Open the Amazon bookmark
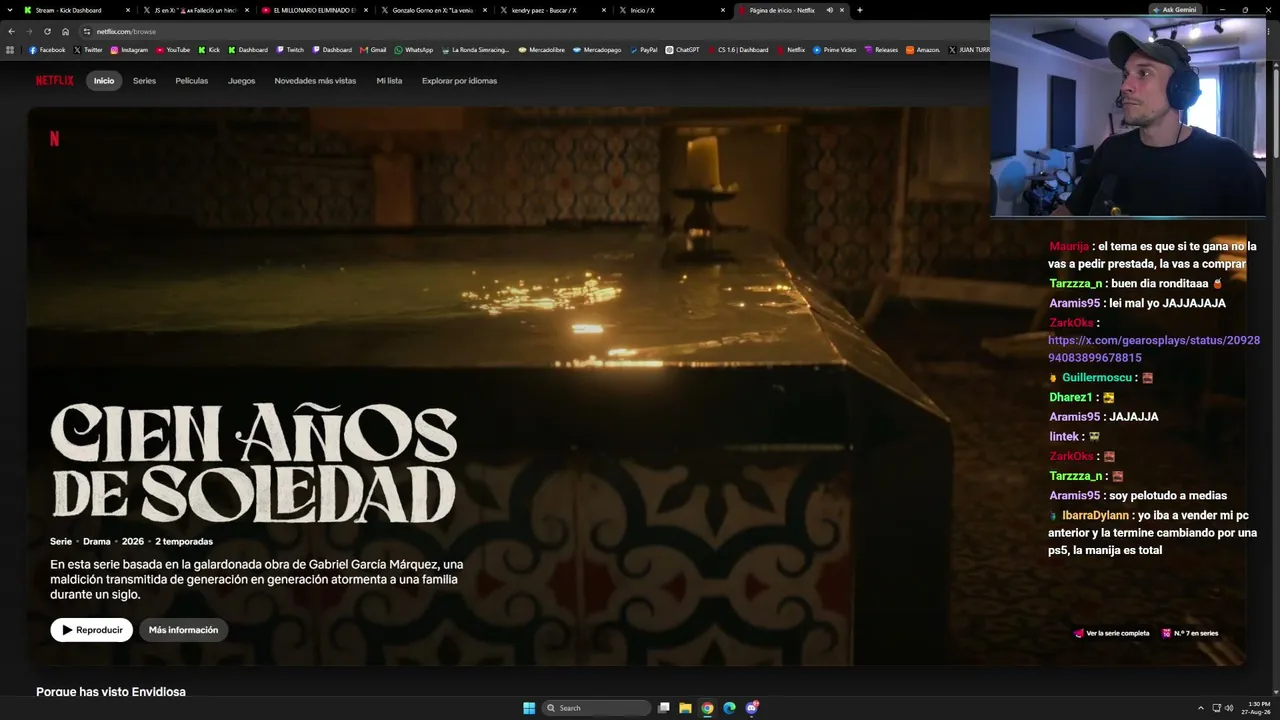This screenshot has width=1280, height=720. point(923,50)
